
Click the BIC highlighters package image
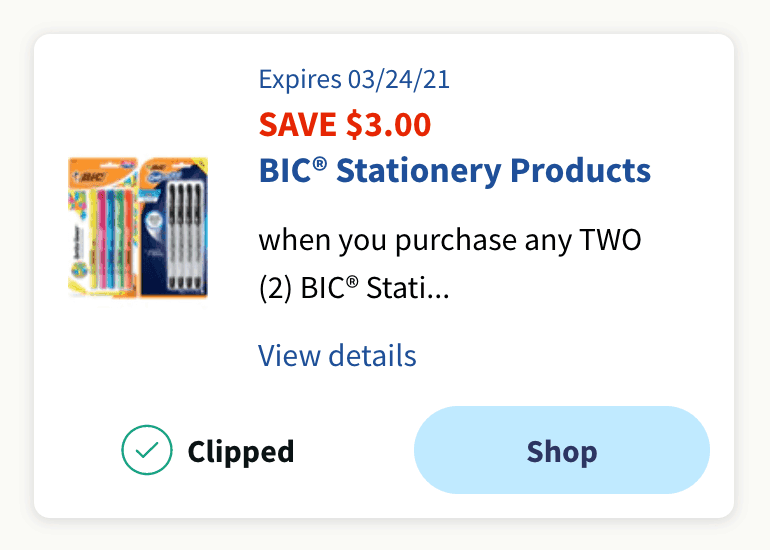click(103, 227)
